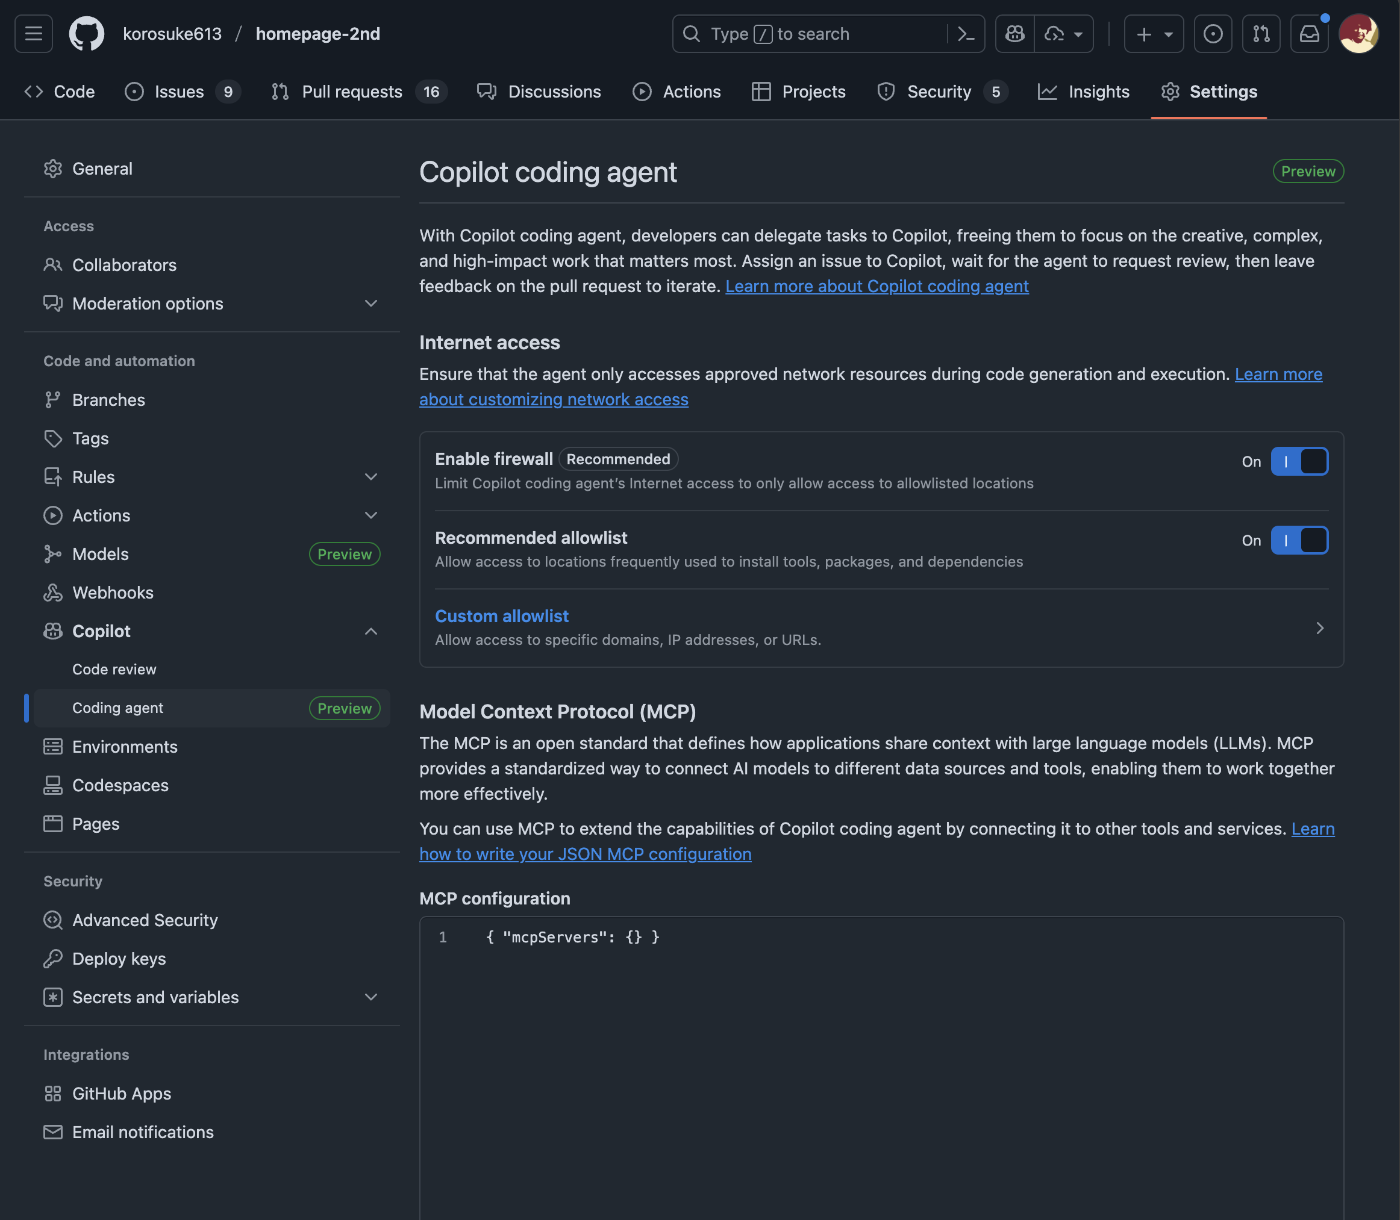The image size is (1400, 1220).
Task: Open customizing network access link
Action: (x=554, y=399)
